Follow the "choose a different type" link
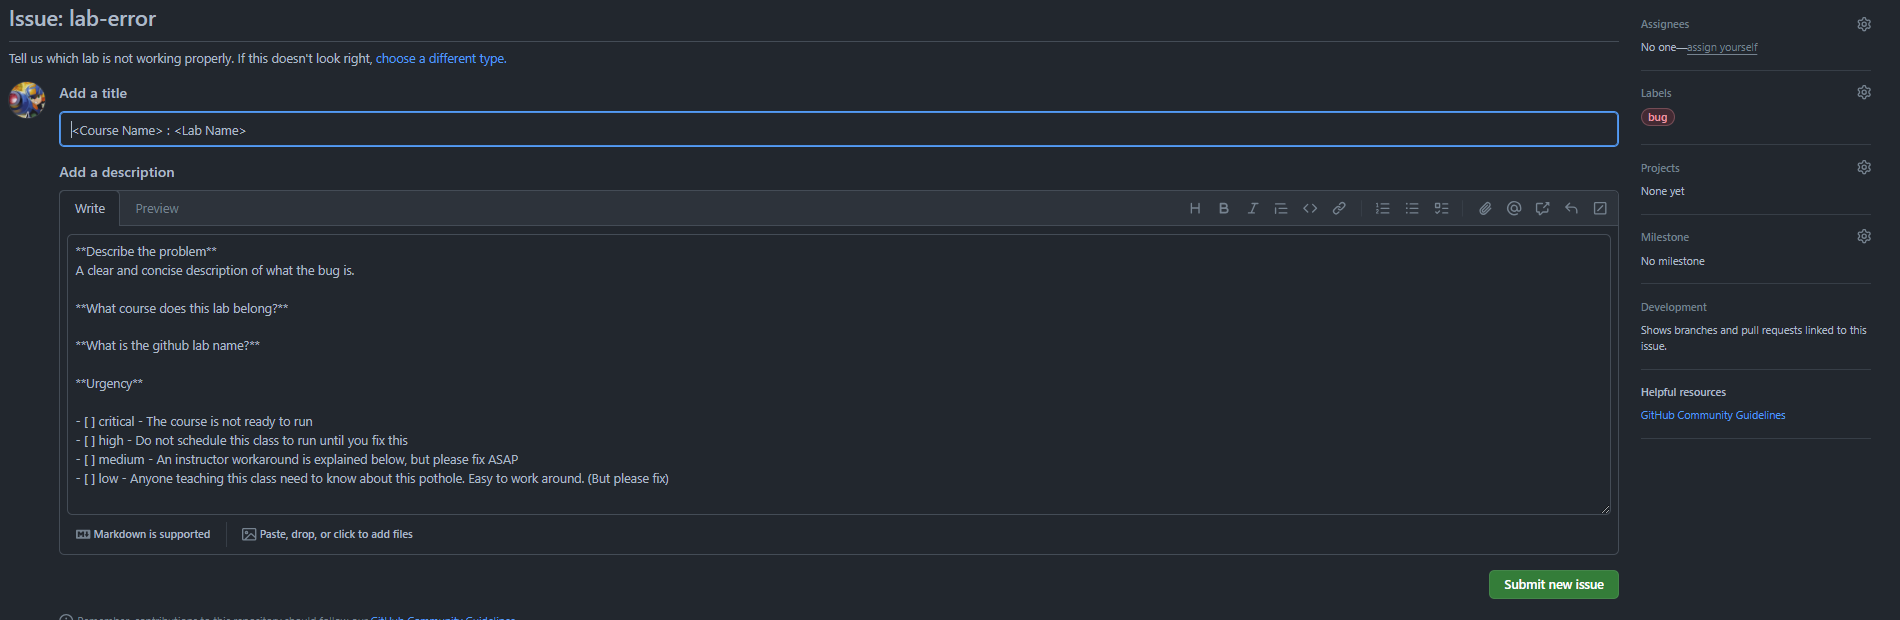 click(x=440, y=59)
